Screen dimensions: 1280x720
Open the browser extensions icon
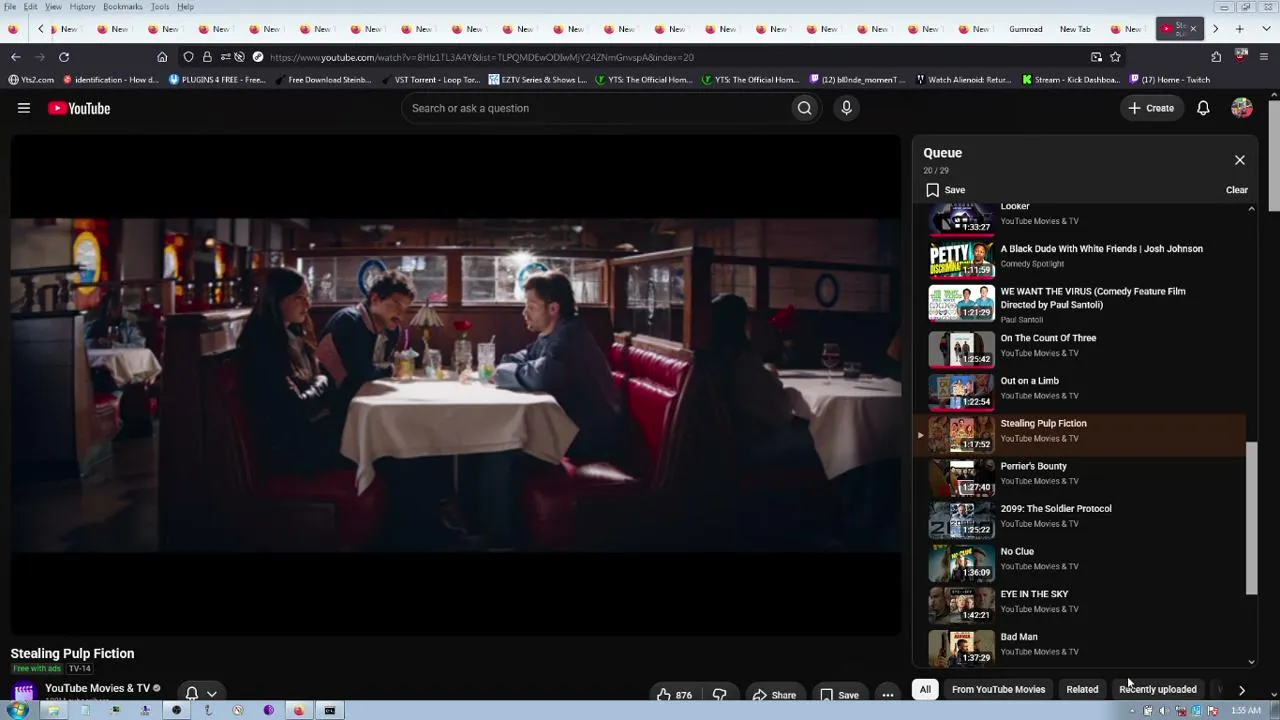[x=1216, y=57]
